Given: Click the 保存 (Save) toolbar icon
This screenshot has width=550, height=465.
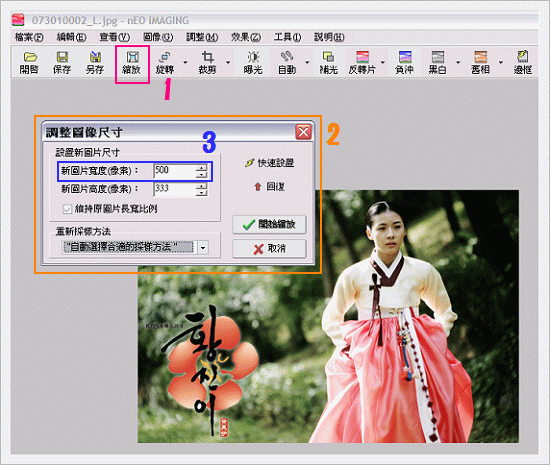Looking at the screenshot, I should pyautogui.click(x=62, y=63).
